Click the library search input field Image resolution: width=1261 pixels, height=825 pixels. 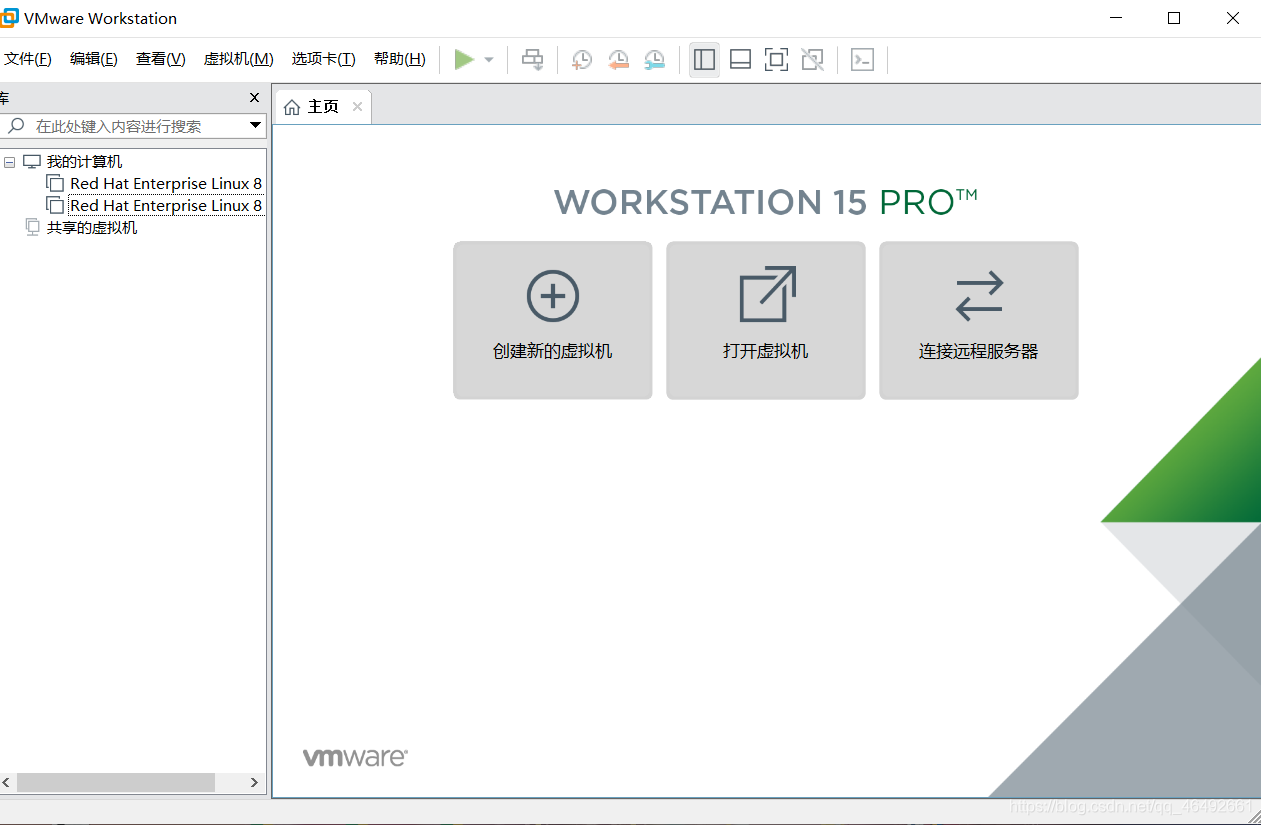pos(133,126)
